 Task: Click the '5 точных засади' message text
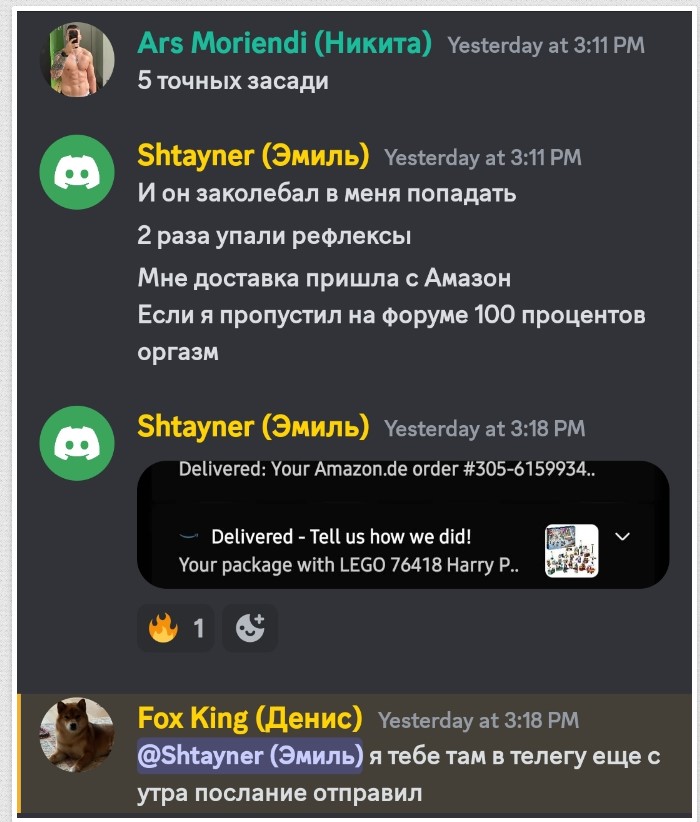(233, 81)
